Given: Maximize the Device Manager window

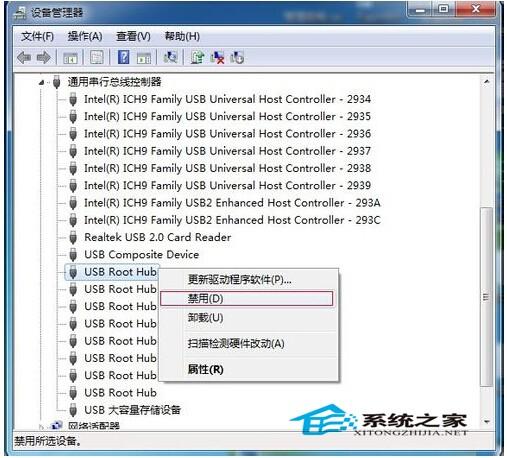Looking at the screenshot, I should tap(444, 9).
